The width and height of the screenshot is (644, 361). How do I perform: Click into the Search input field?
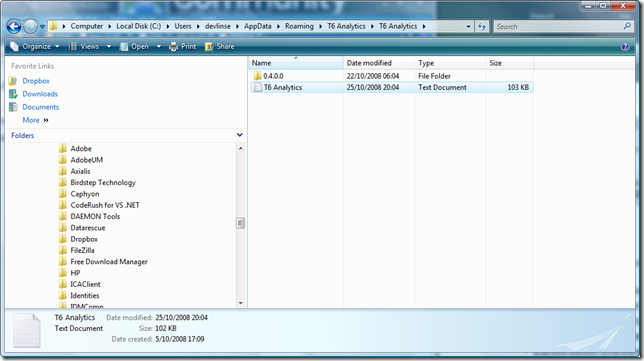tap(558, 26)
